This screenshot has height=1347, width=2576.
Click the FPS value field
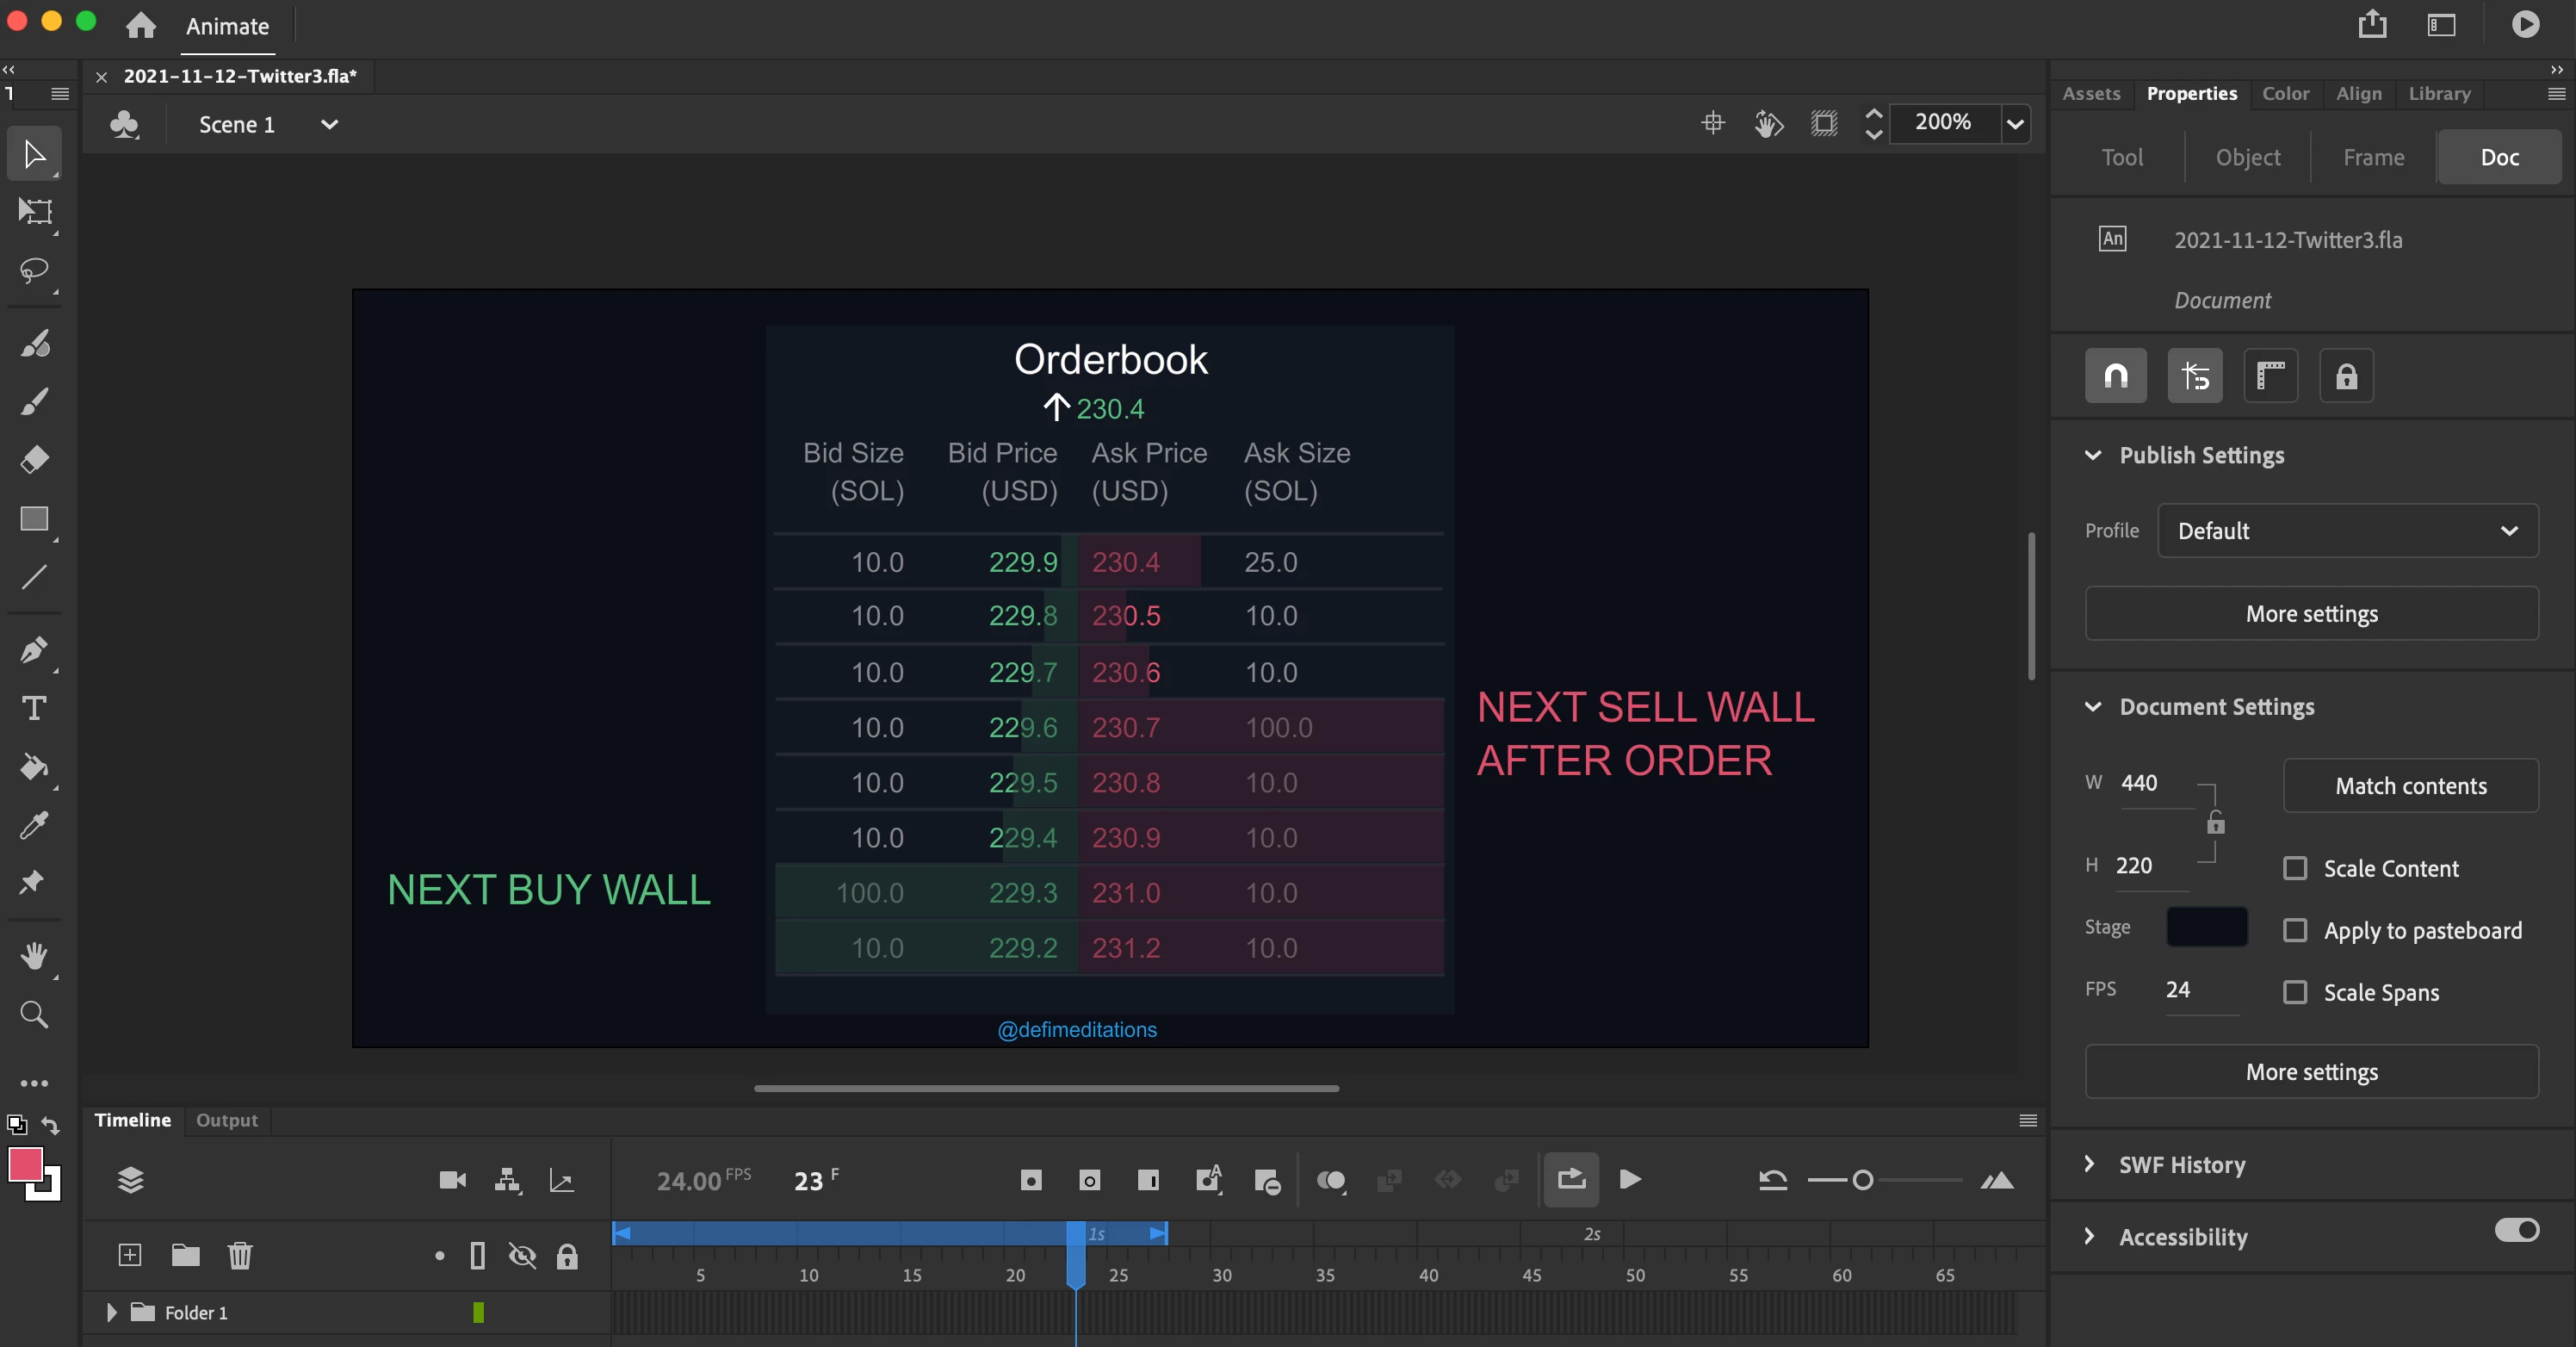(2178, 989)
